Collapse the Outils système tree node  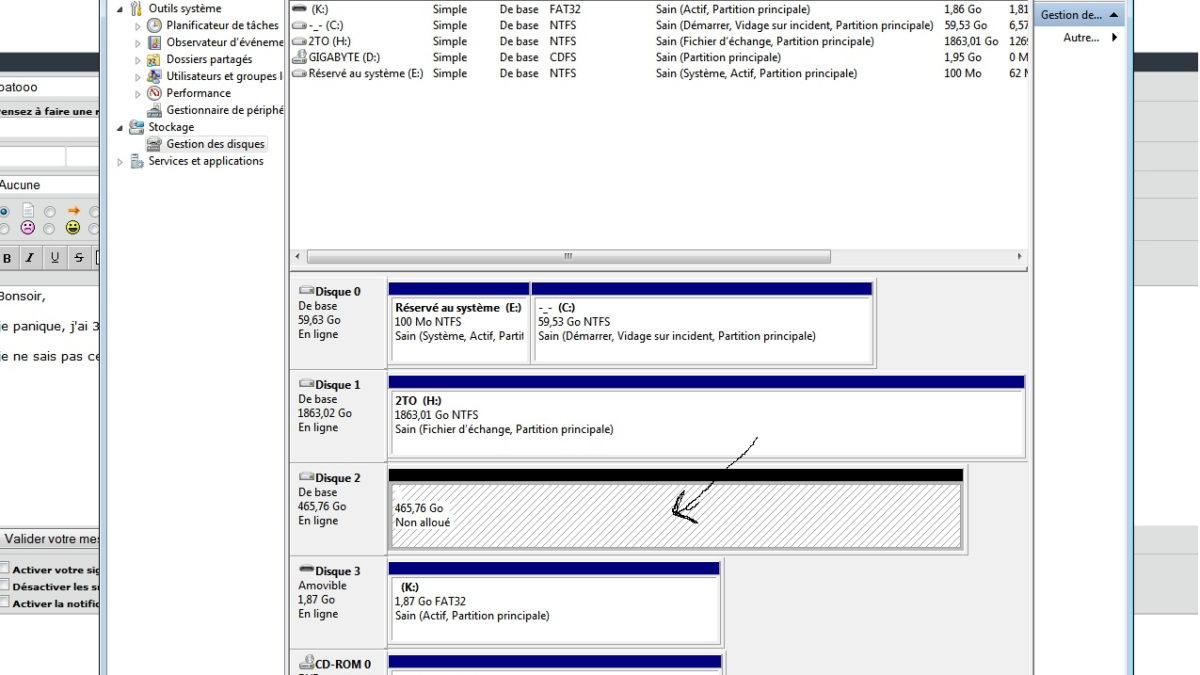122,9
